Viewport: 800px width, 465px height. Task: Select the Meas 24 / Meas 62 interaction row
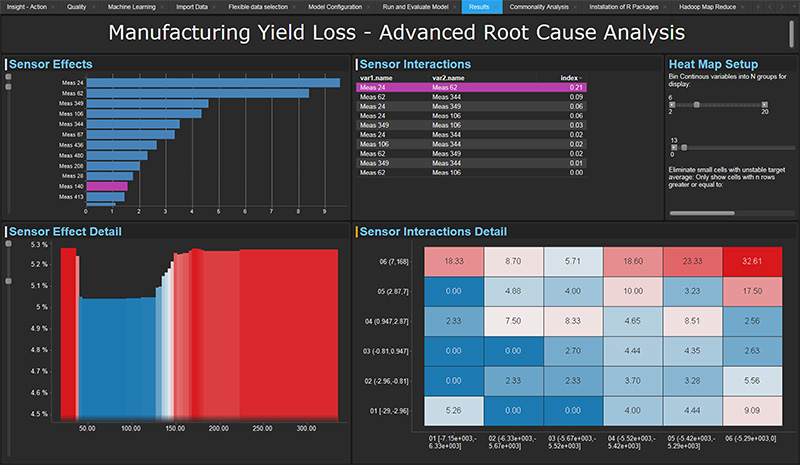click(x=470, y=87)
